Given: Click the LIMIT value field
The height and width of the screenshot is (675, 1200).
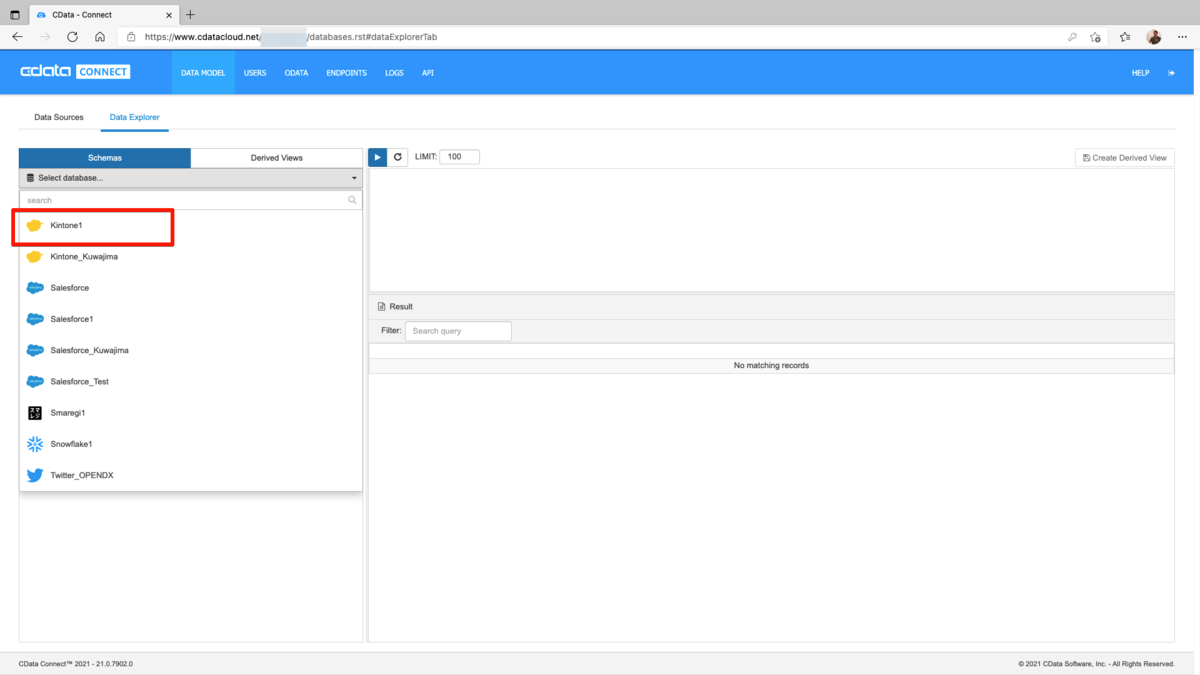Looking at the screenshot, I should coord(460,157).
